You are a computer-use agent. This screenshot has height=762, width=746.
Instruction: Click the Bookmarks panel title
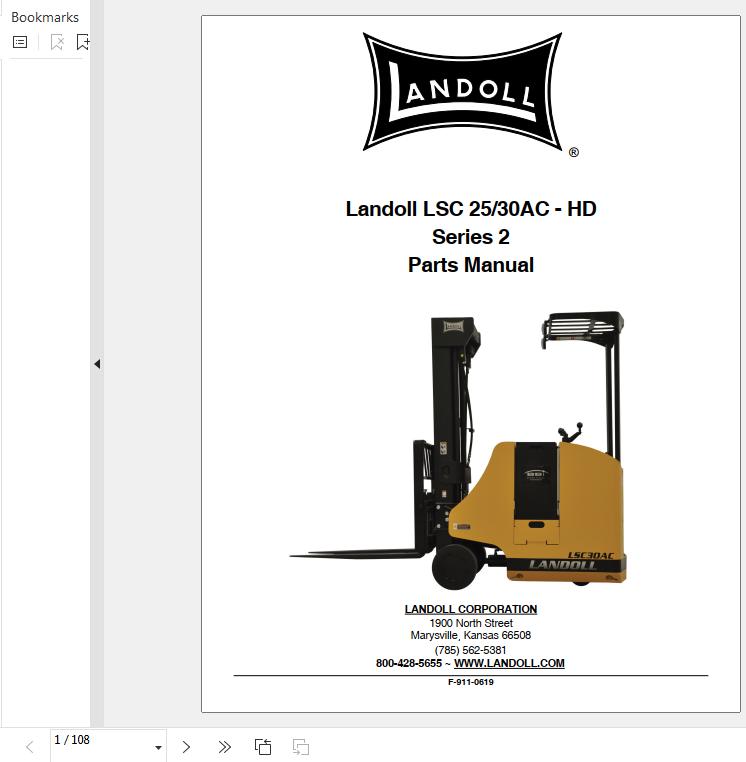[x=45, y=17]
